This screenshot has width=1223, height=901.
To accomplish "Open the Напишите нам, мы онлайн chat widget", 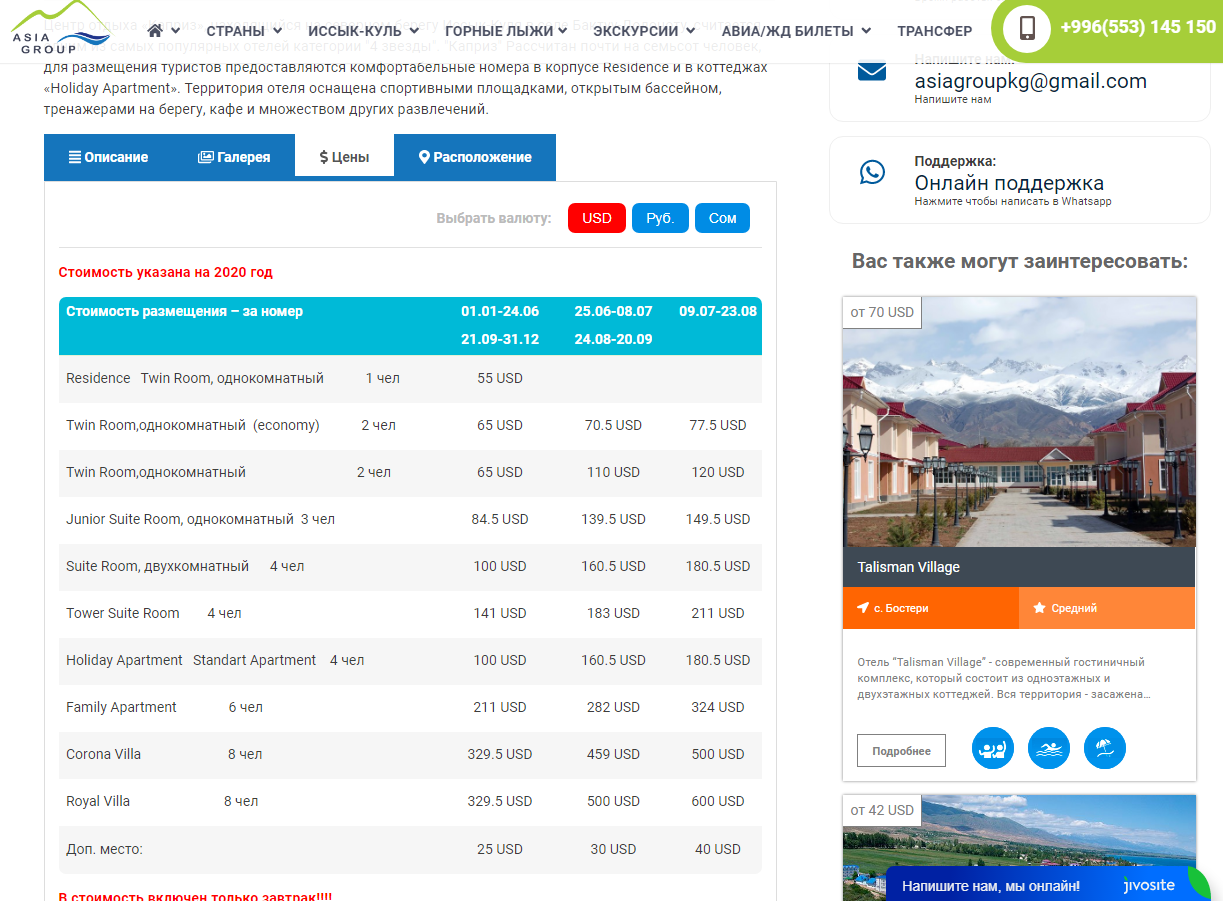I will (1048, 885).
